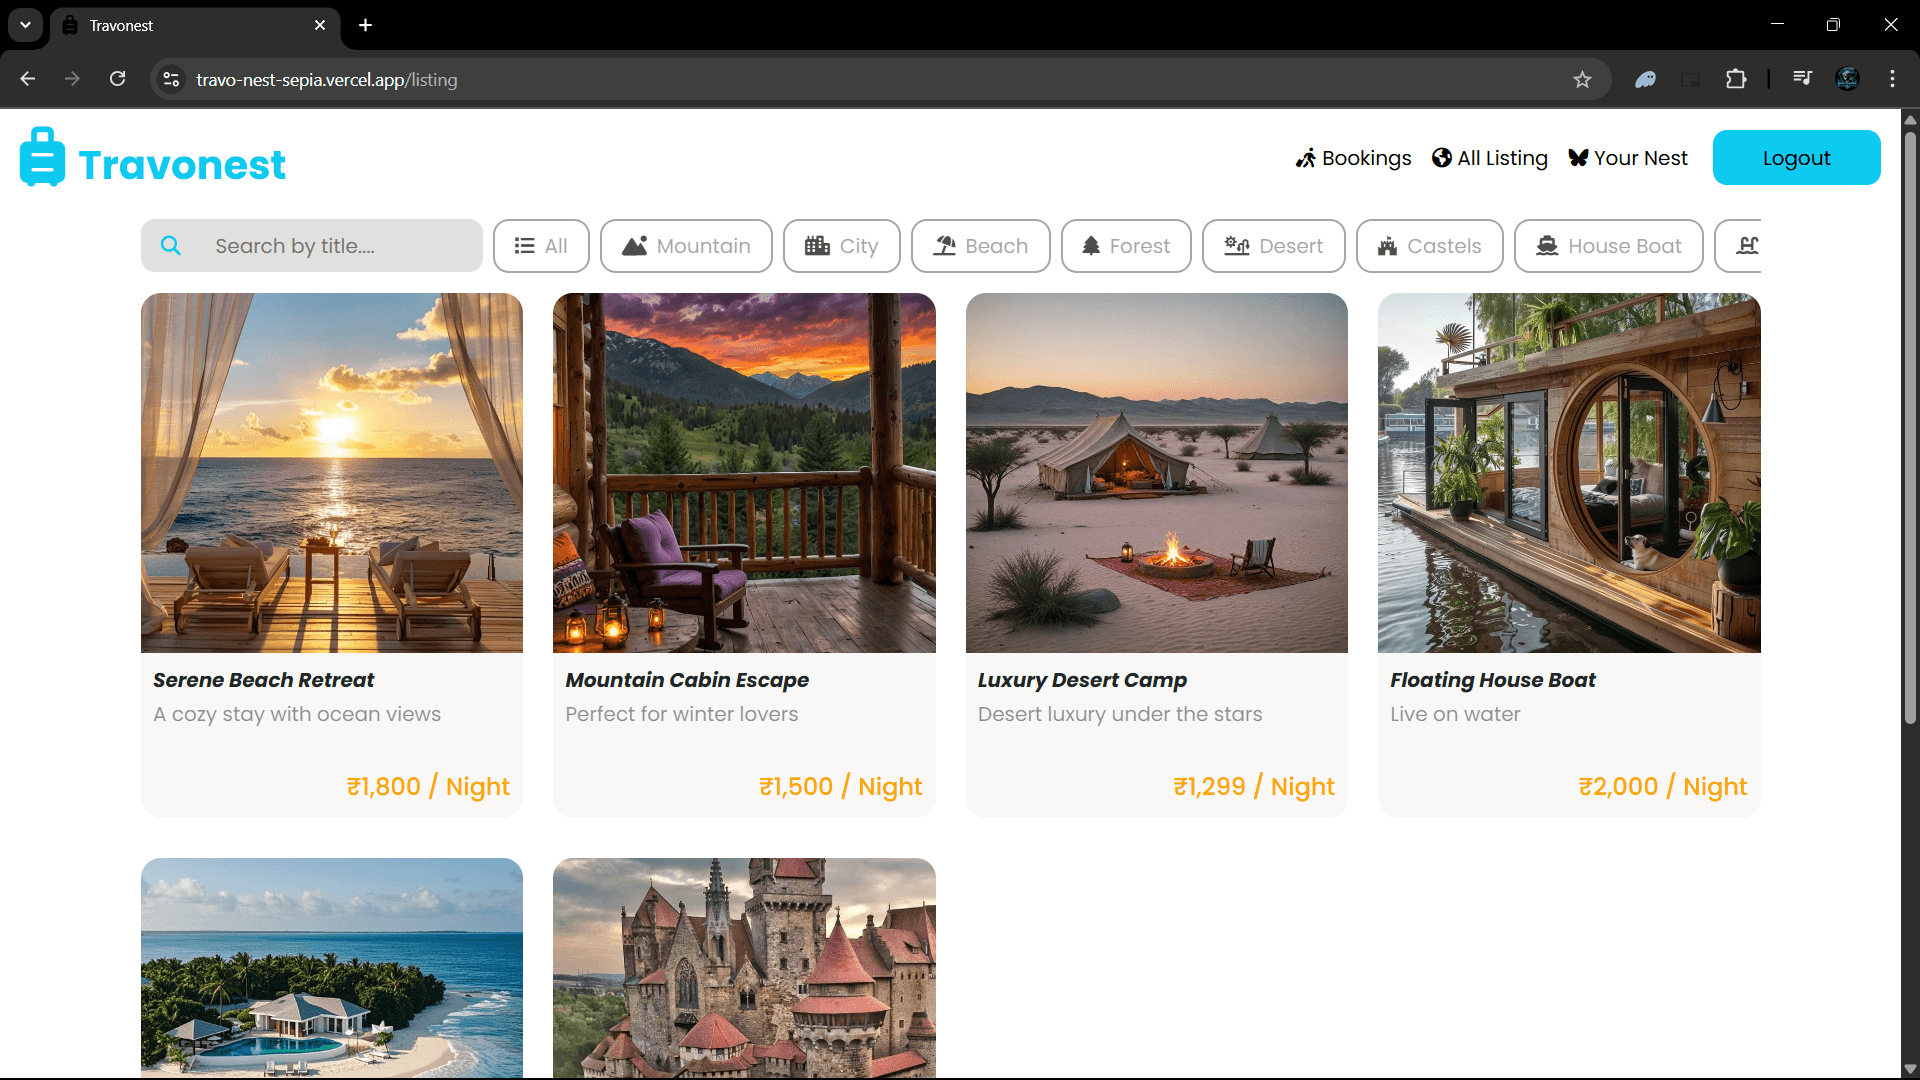Open the media control icon
Image resolution: width=1920 pixels, height=1080 pixels.
tap(1802, 79)
